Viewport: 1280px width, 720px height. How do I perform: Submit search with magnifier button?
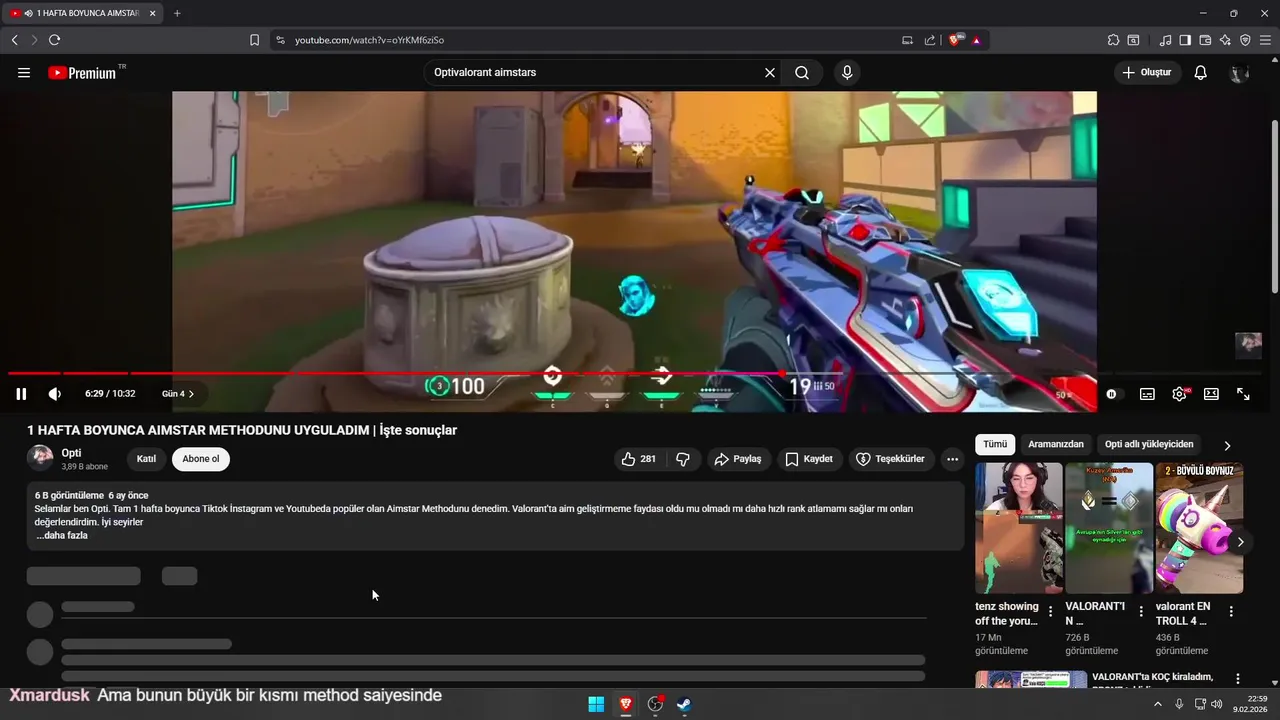click(802, 73)
